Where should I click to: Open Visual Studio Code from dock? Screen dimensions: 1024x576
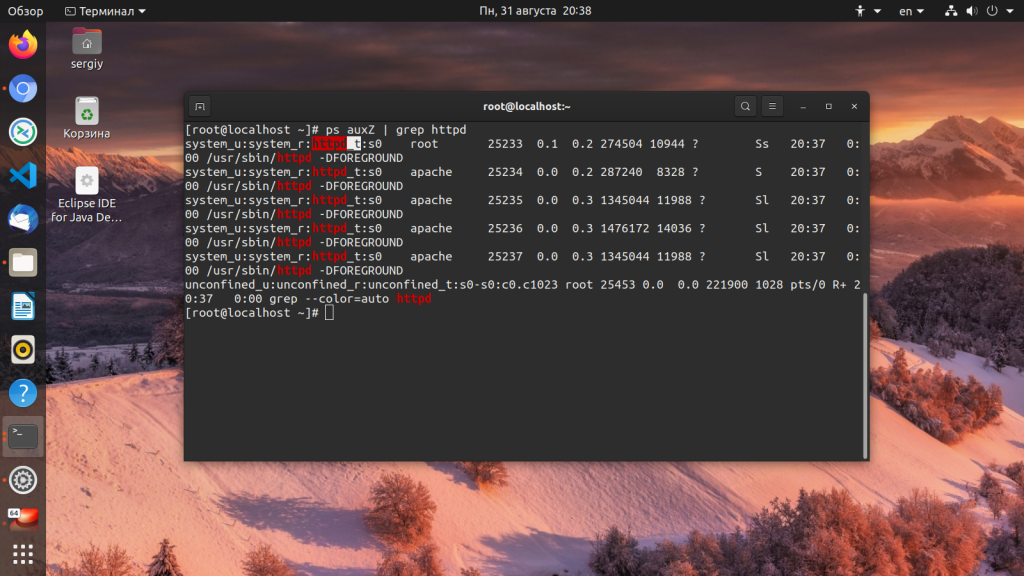23,175
